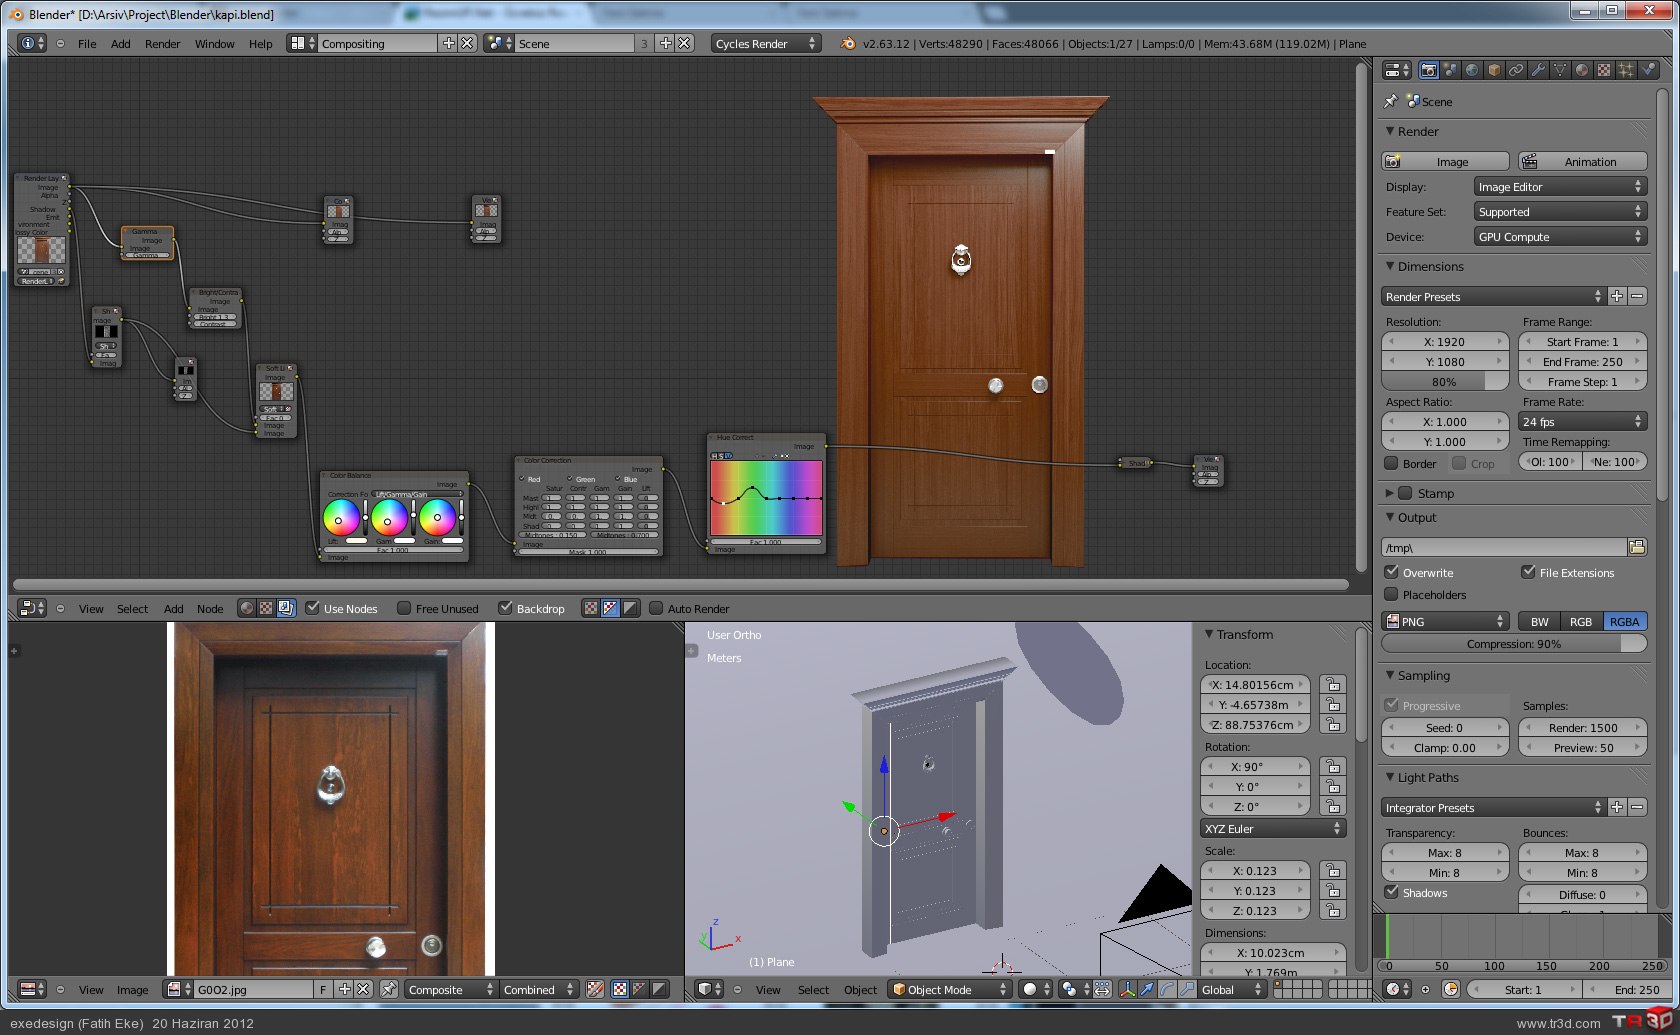The height and width of the screenshot is (1035, 1680).
Task: Select the texture nodes tree type icon
Action: click(266, 608)
